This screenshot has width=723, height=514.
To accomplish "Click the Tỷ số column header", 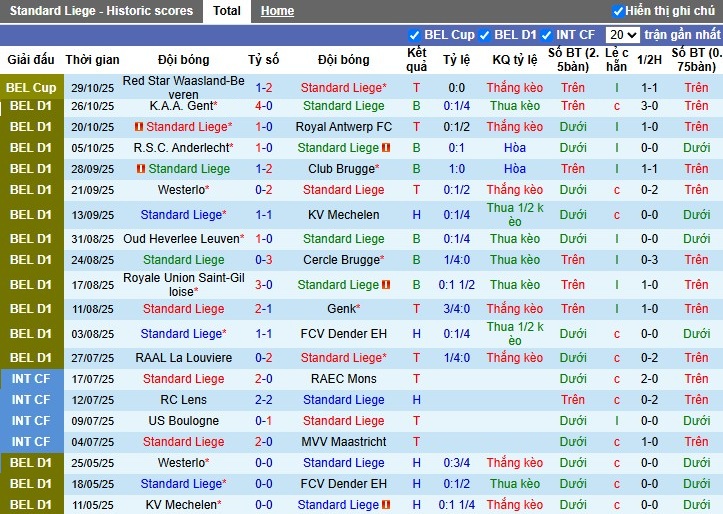I will pyautogui.click(x=264, y=59).
